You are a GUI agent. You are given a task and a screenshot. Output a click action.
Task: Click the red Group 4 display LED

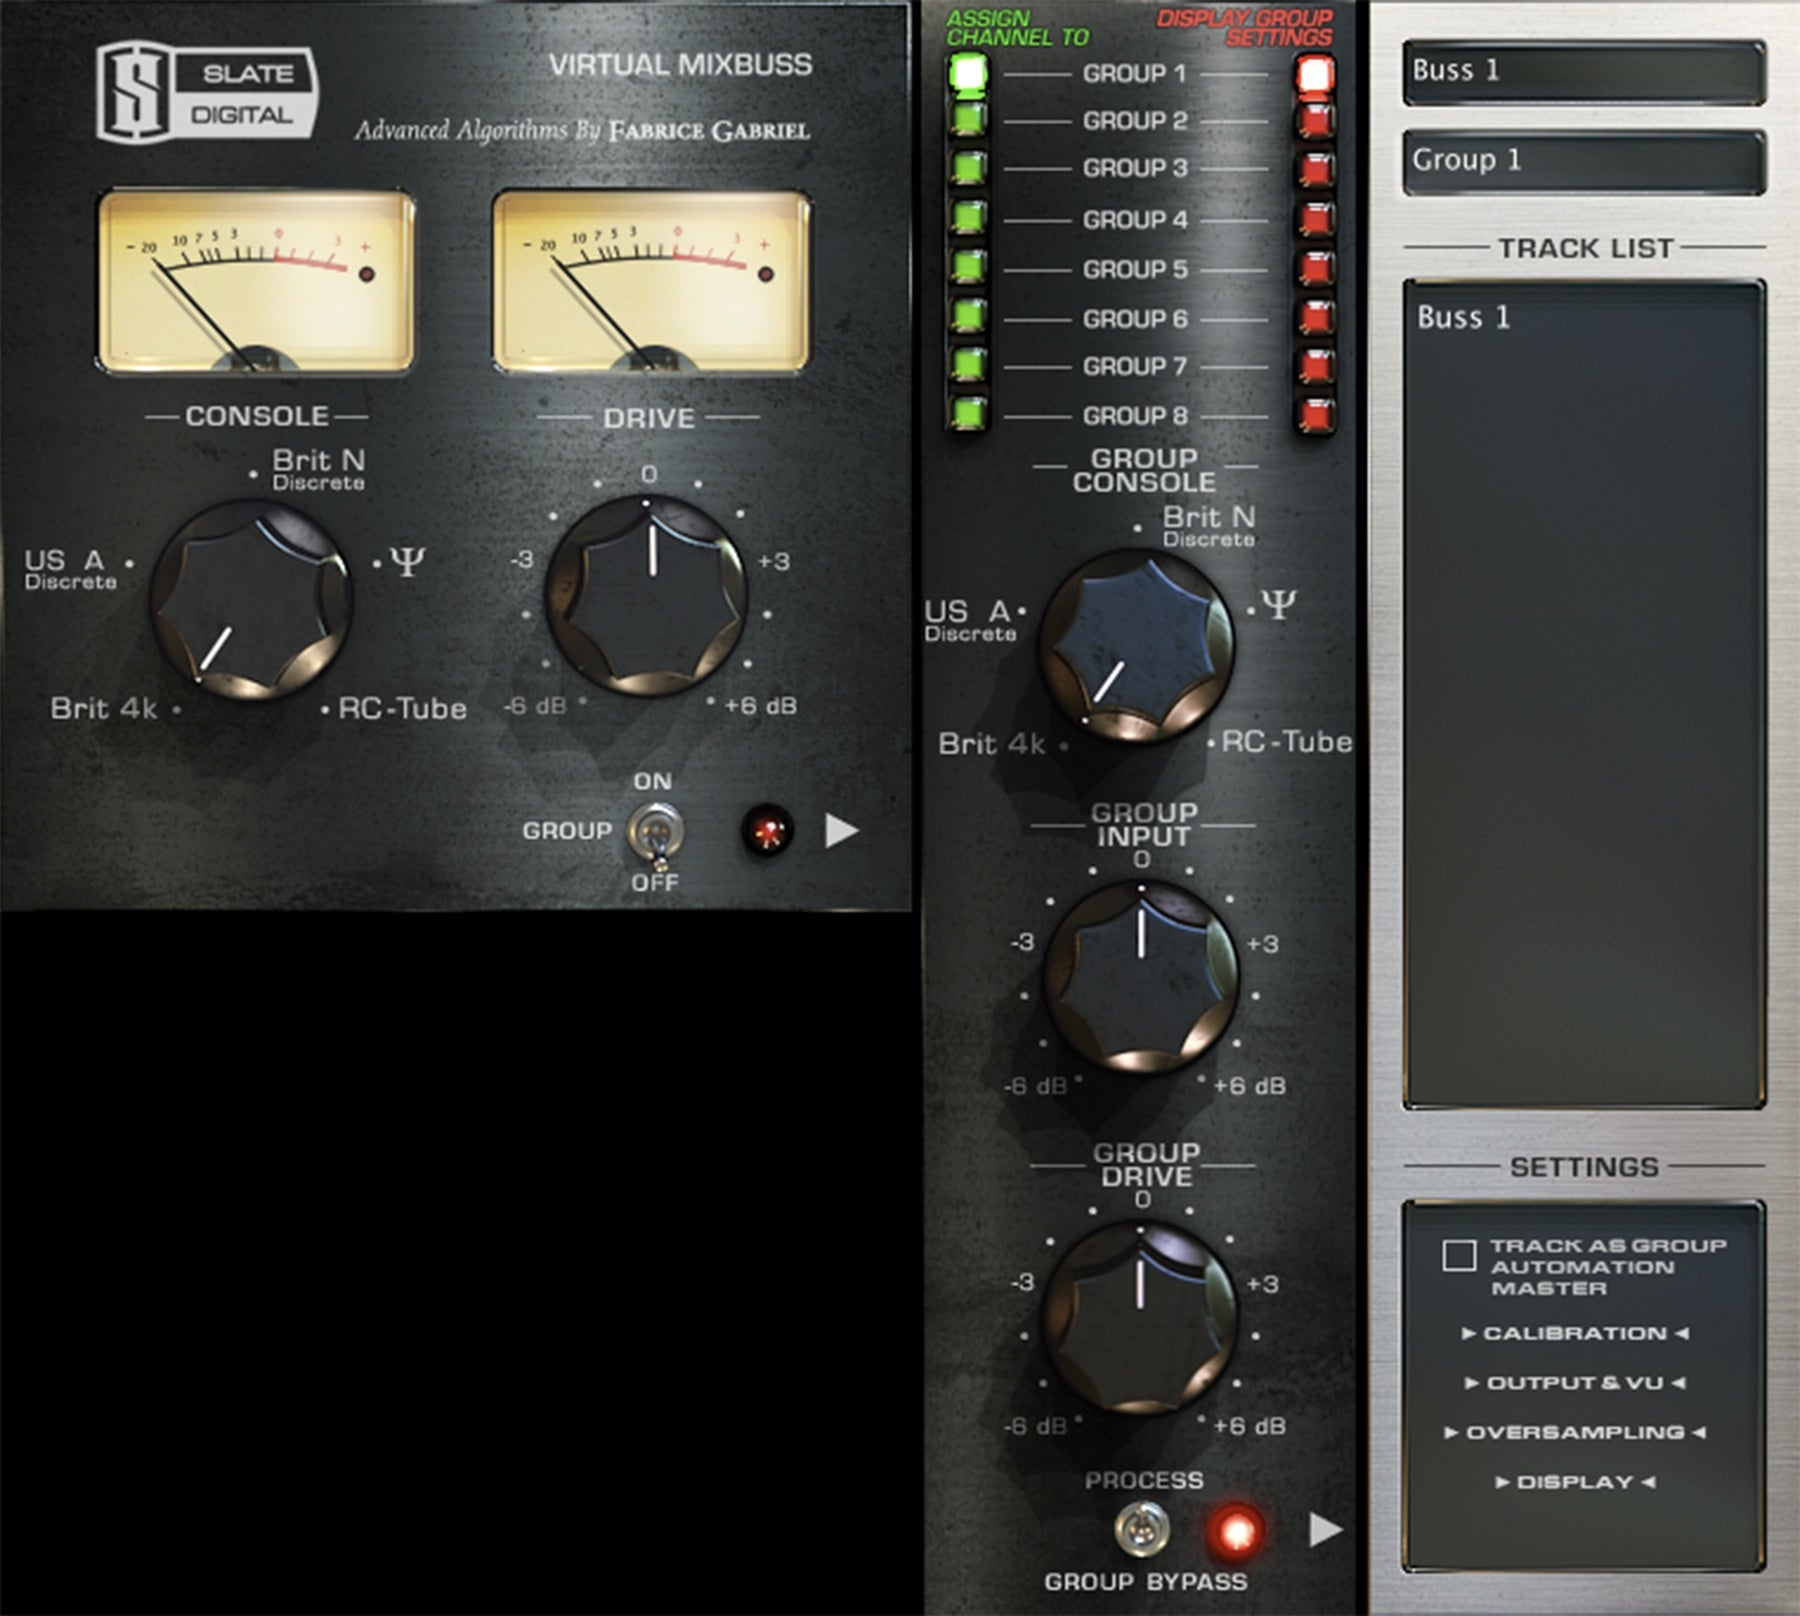point(1314,218)
